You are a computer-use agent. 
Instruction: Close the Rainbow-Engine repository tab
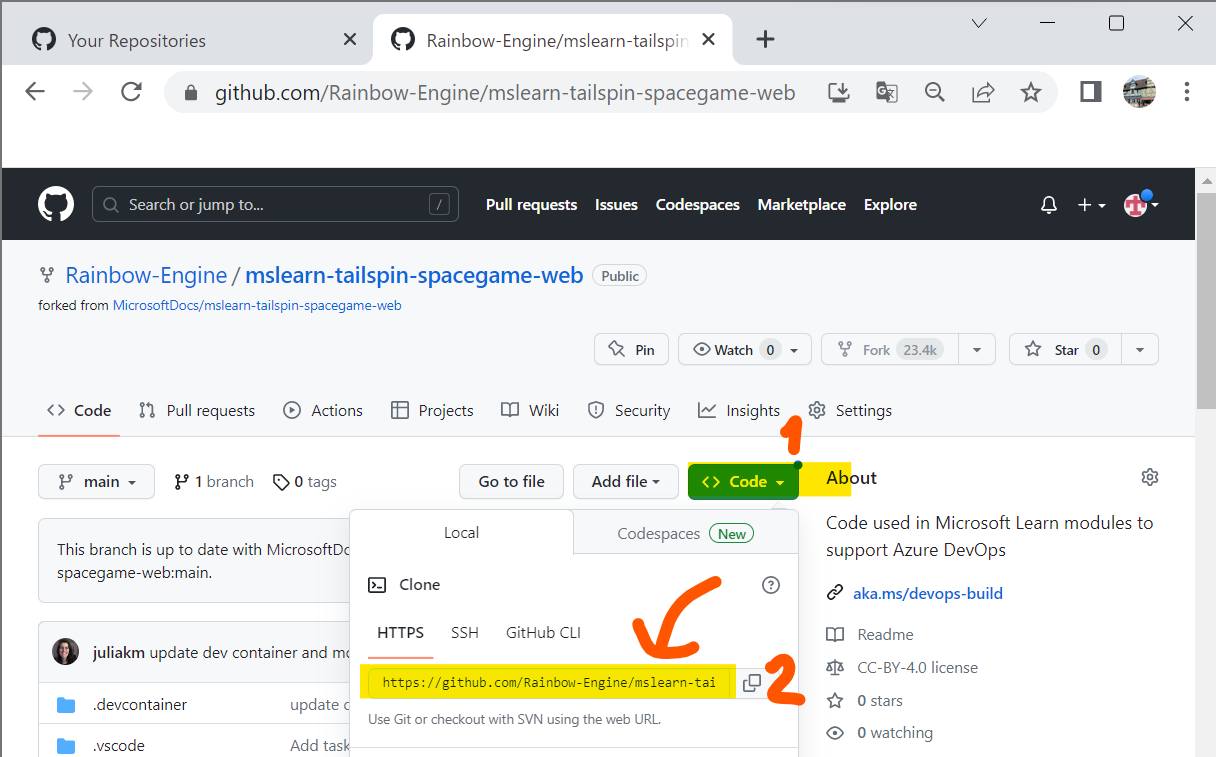coord(708,39)
